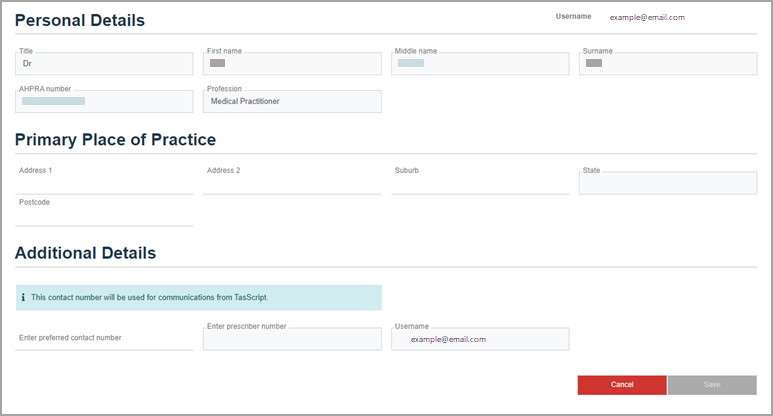Click the Address 1 input

click(104, 182)
